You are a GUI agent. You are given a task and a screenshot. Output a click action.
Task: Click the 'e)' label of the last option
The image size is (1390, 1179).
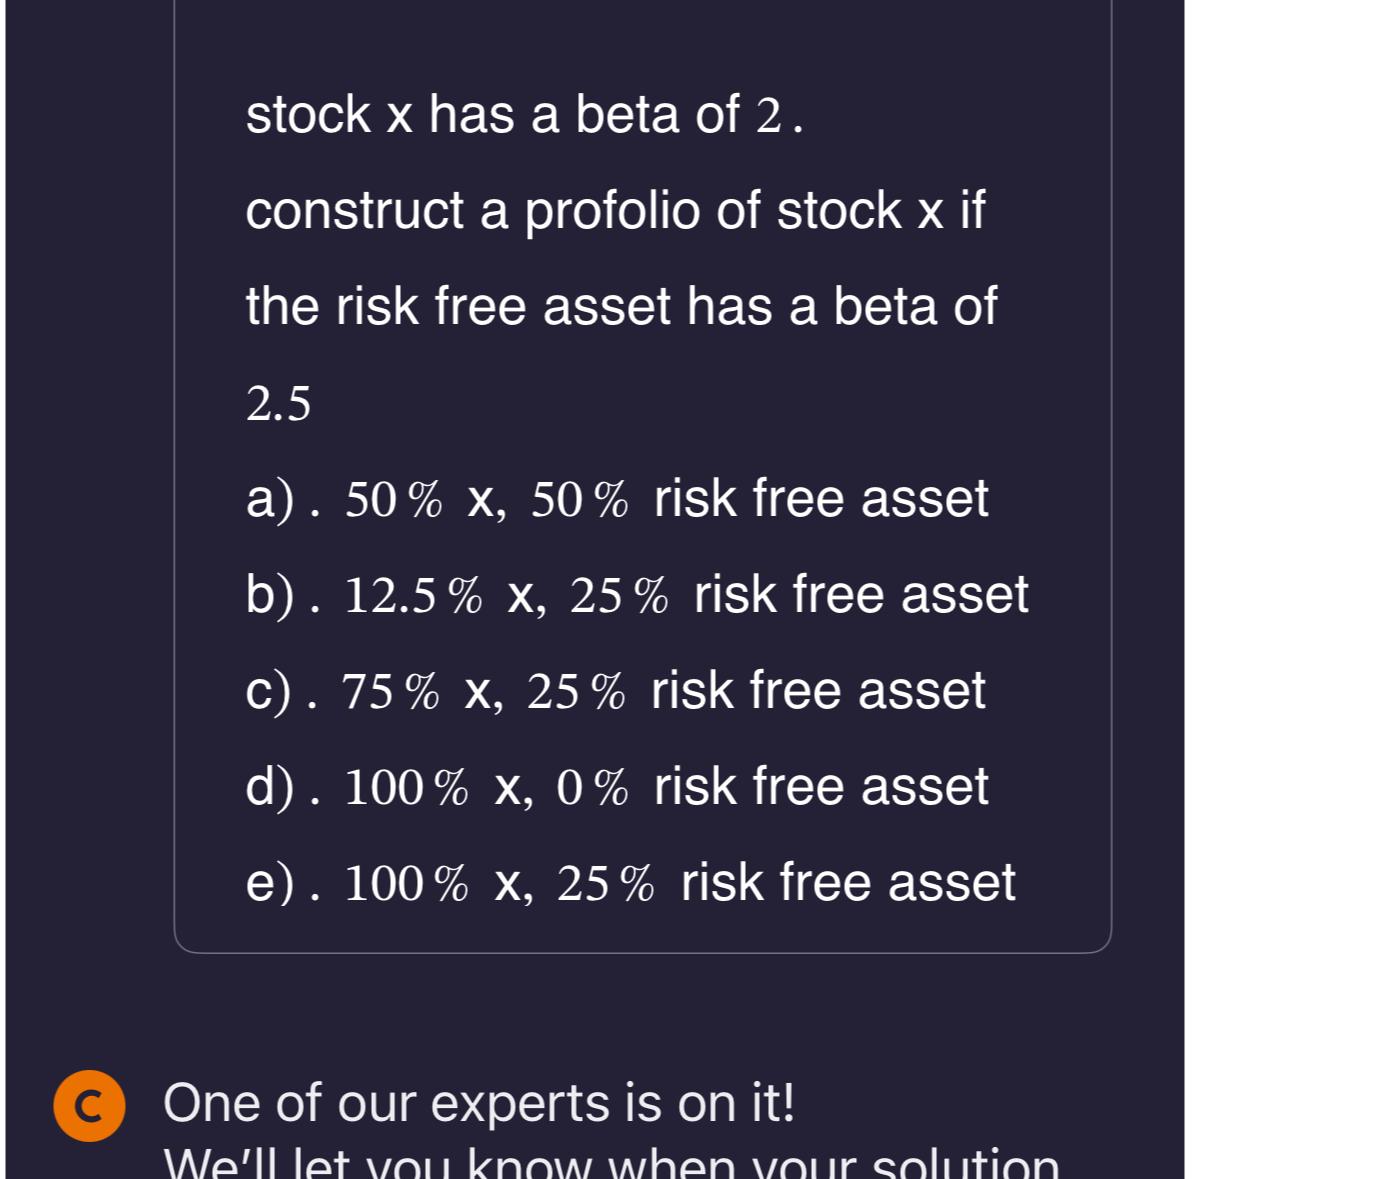(x=270, y=884)
